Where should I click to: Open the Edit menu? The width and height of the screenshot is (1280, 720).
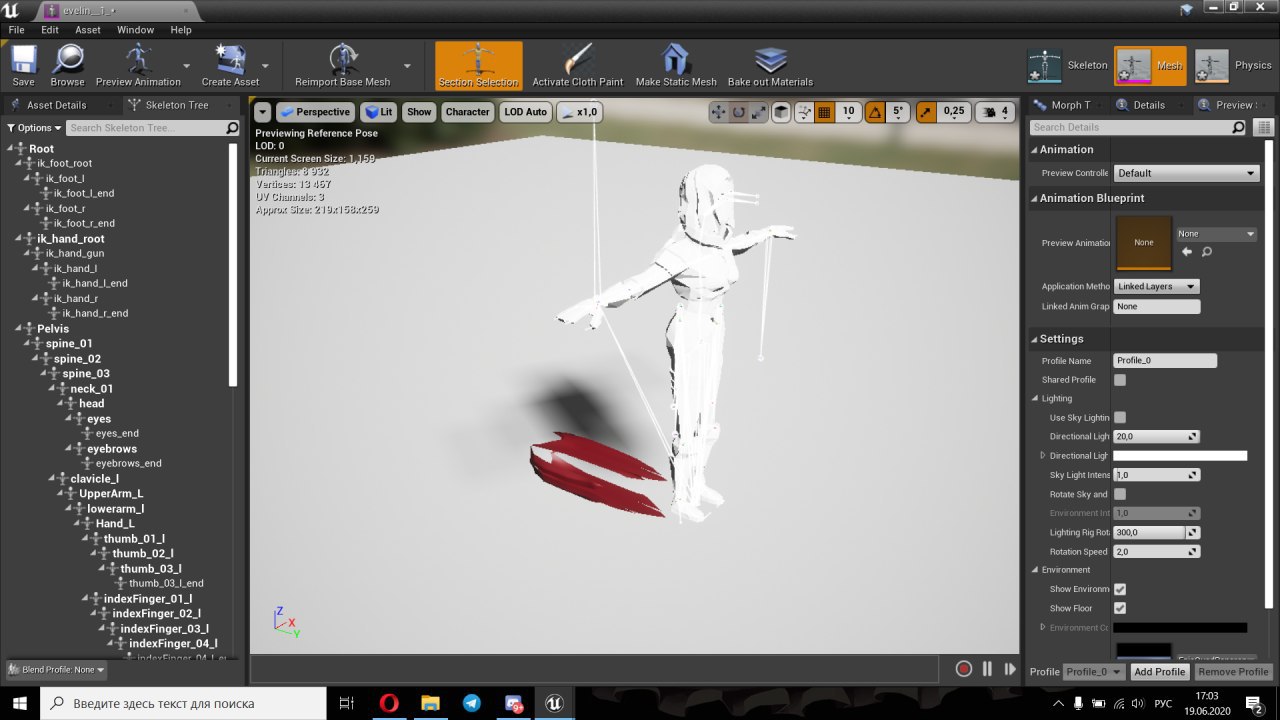(50, 30)
